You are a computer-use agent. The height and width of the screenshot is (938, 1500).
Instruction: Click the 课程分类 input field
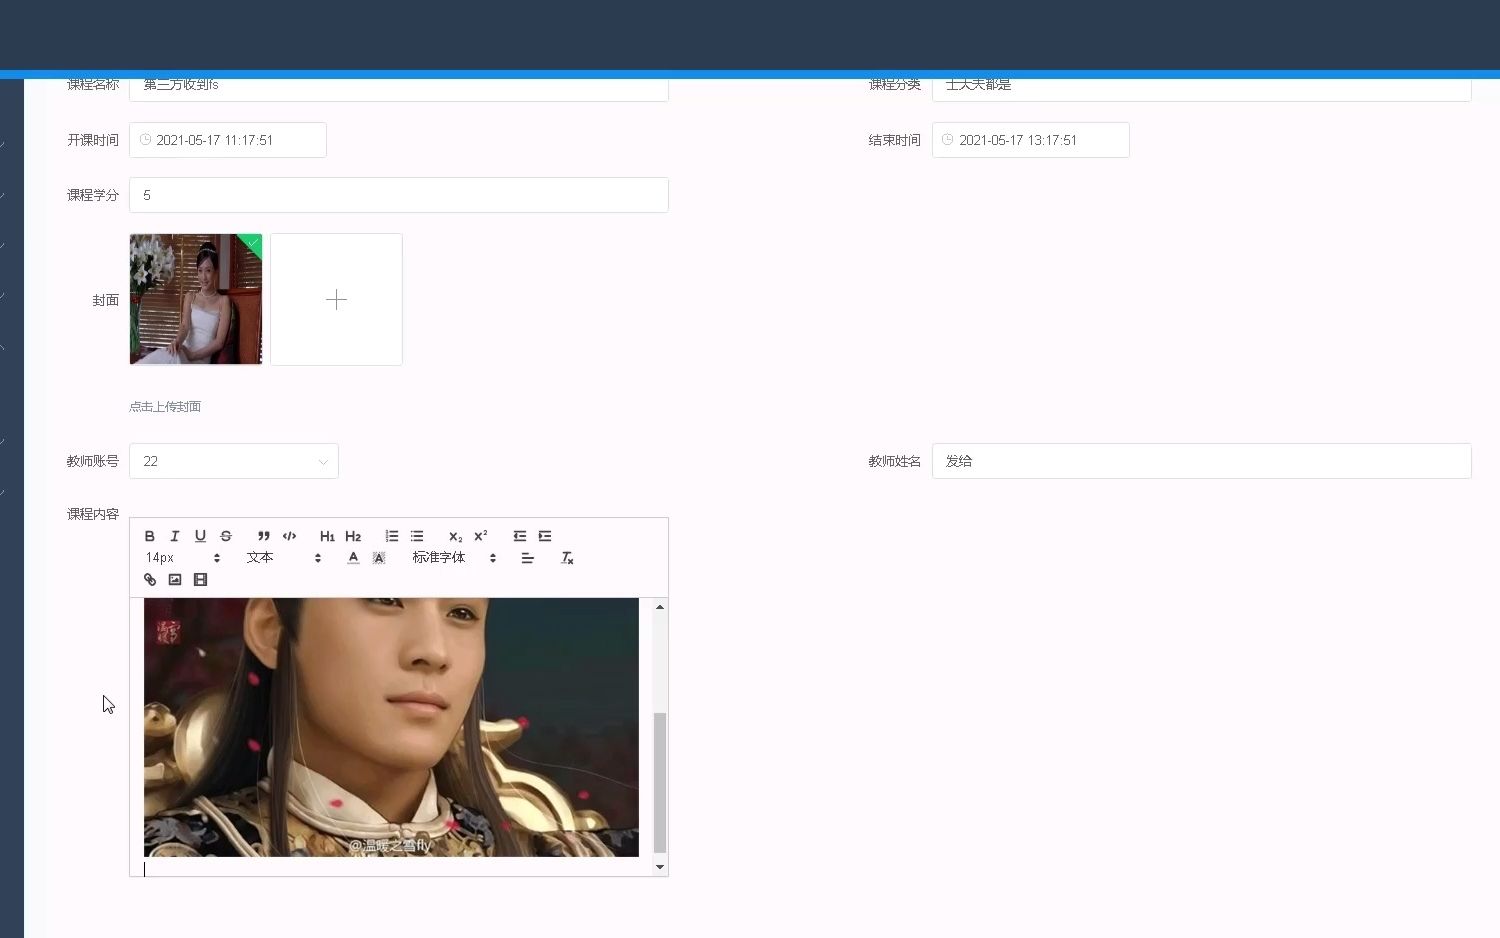(1202, 88)
